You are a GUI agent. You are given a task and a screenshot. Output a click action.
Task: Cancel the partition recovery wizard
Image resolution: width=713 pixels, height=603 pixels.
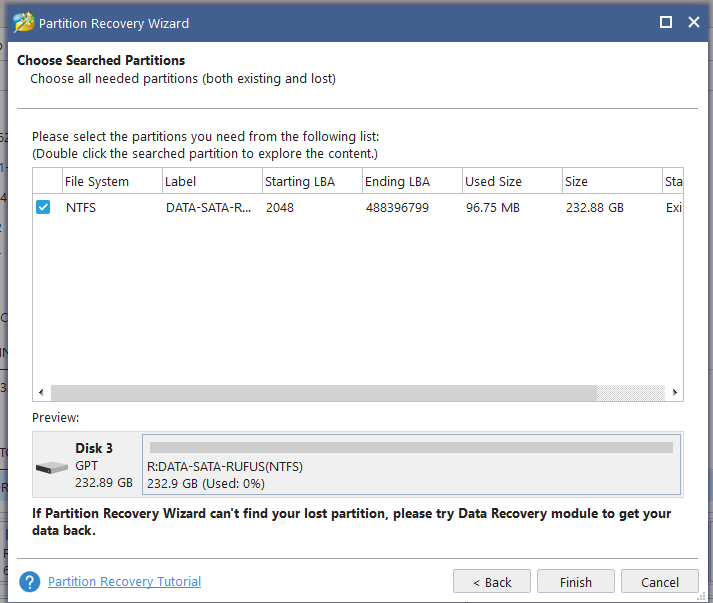point(659,582)
